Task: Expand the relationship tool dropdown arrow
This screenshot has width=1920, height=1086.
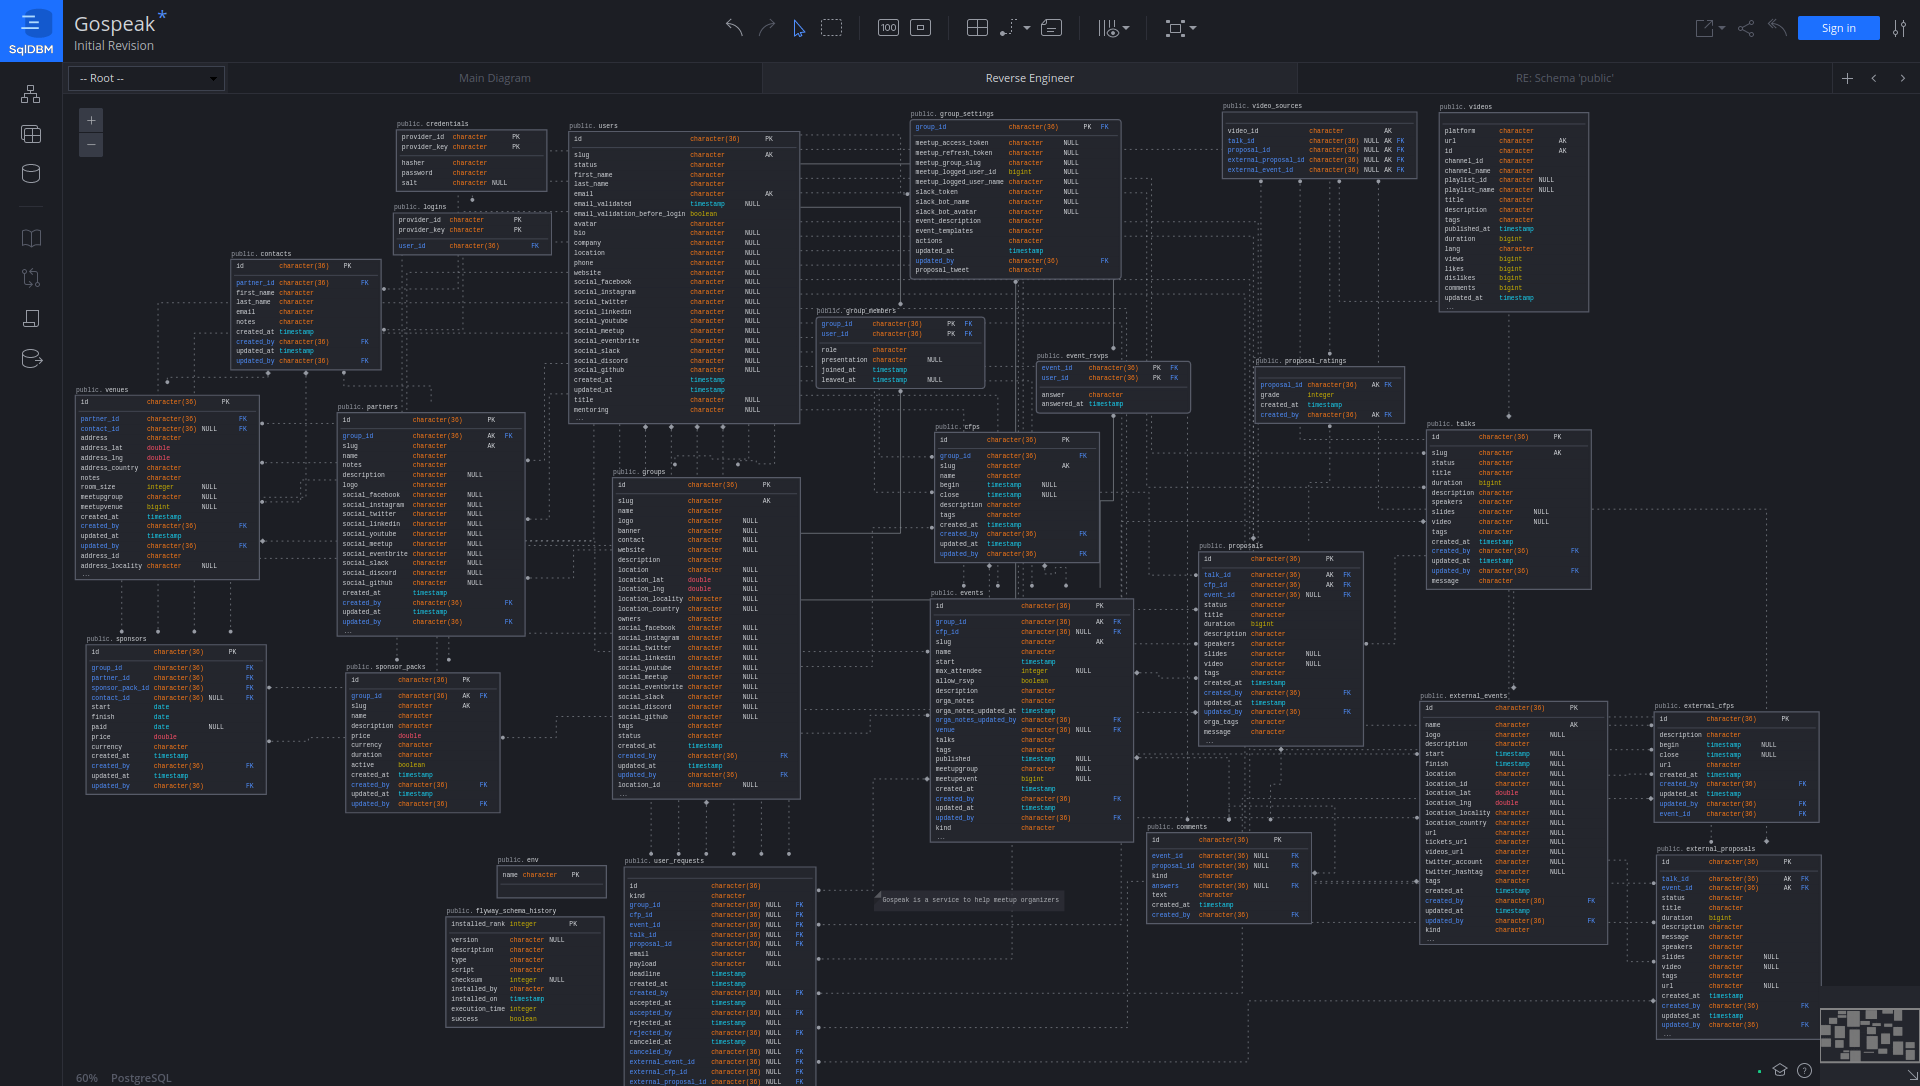Action: tap(1027, 28)
